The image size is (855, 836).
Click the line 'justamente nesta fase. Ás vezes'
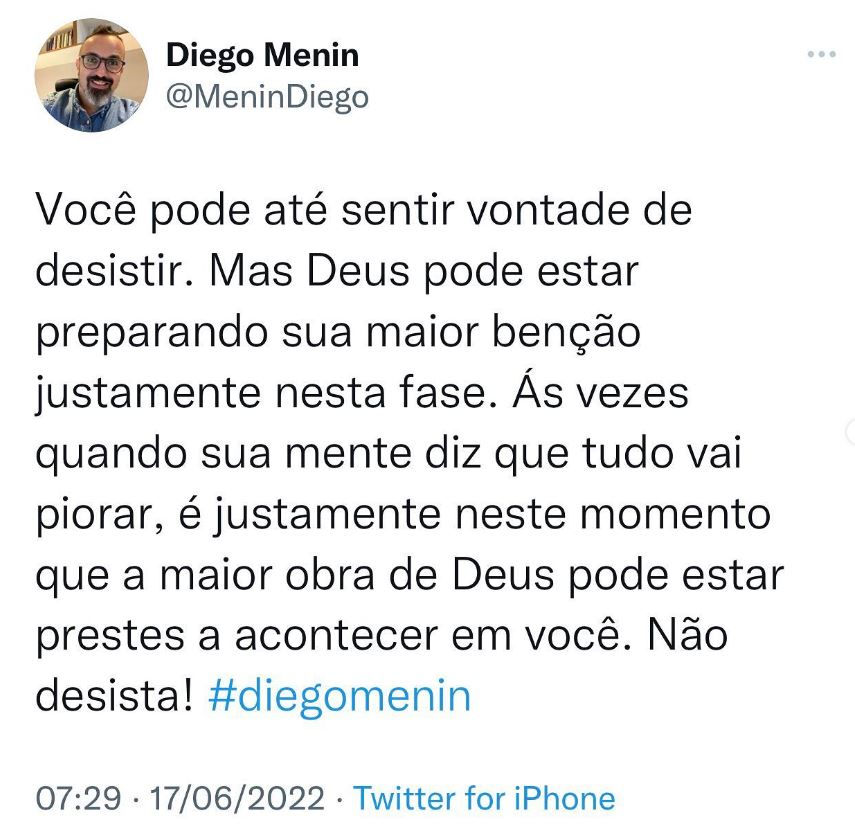pos(362,392)
